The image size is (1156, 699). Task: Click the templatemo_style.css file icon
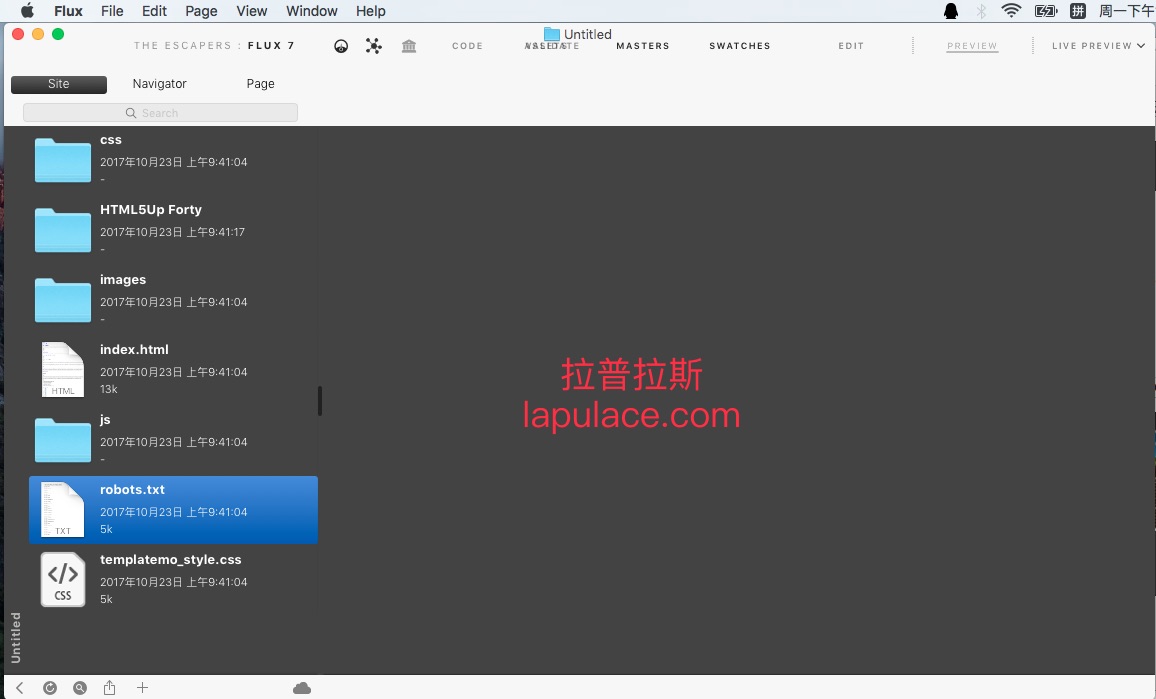point(63,580)
